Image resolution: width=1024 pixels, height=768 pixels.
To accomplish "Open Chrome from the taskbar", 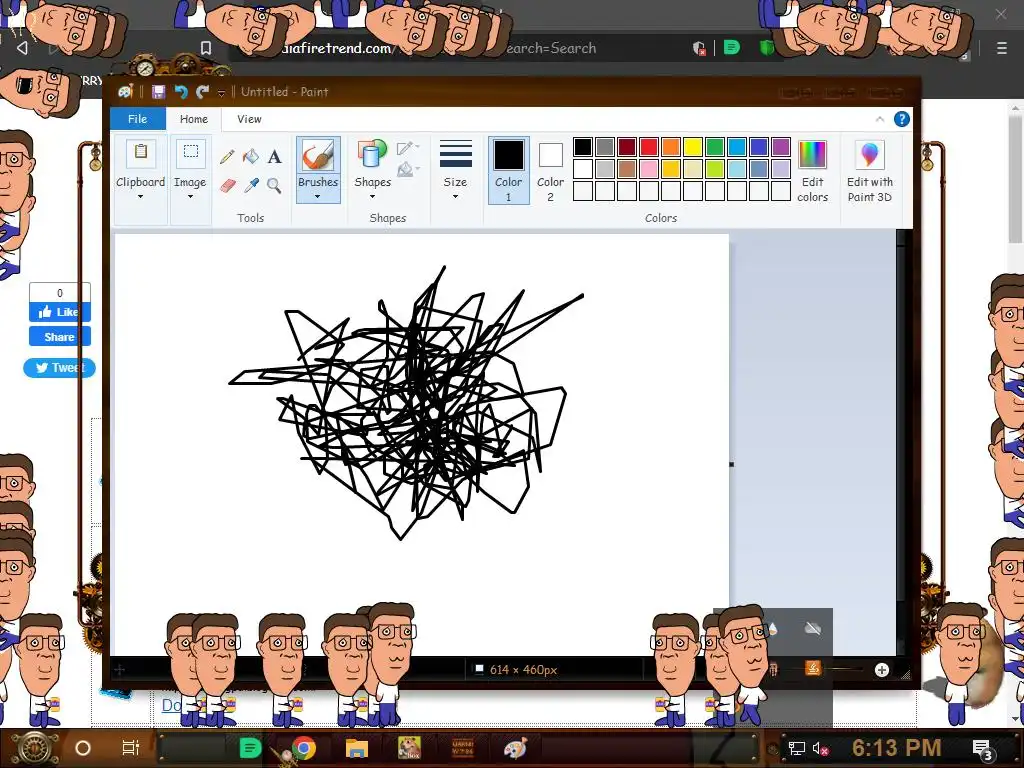I will pos(304,748).
